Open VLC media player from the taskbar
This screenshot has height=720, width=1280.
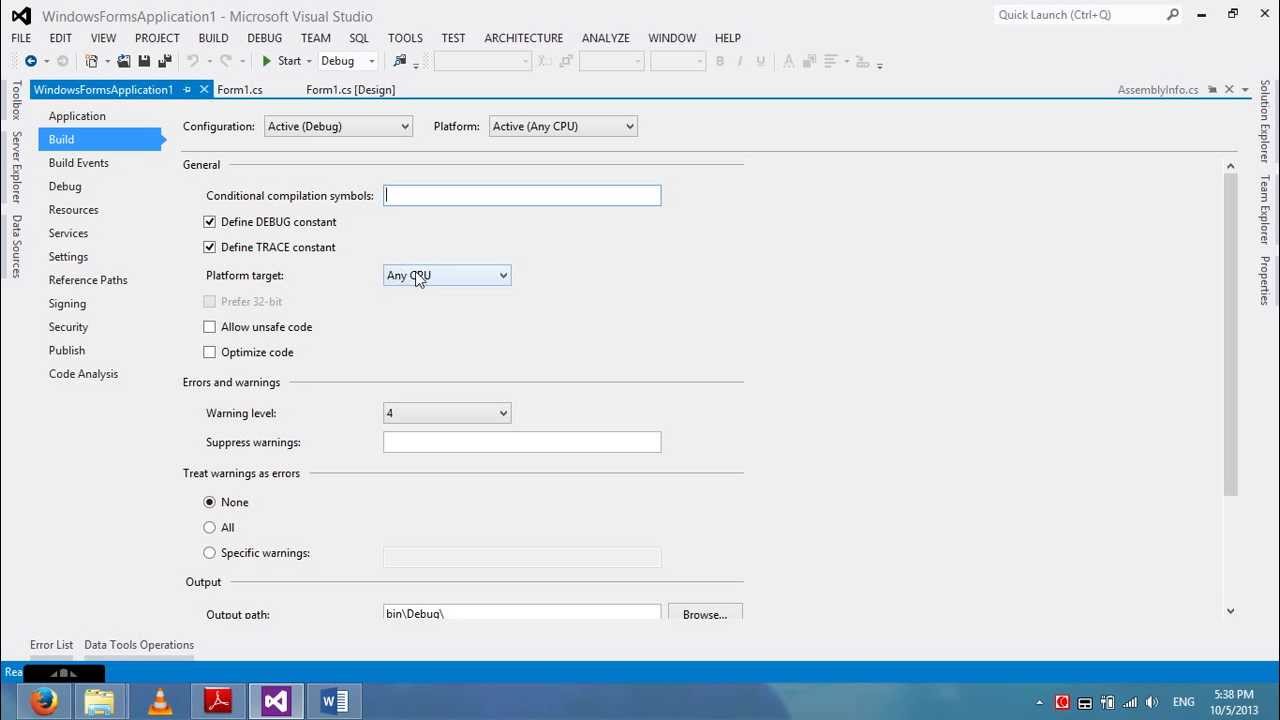160,702
